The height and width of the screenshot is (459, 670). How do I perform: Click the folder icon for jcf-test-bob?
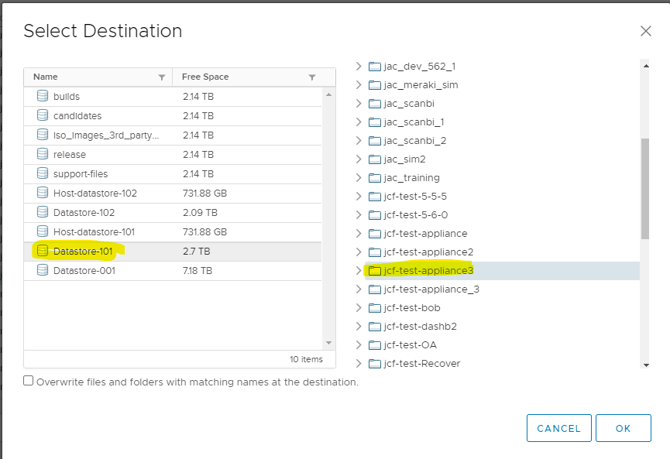(375, 307)
